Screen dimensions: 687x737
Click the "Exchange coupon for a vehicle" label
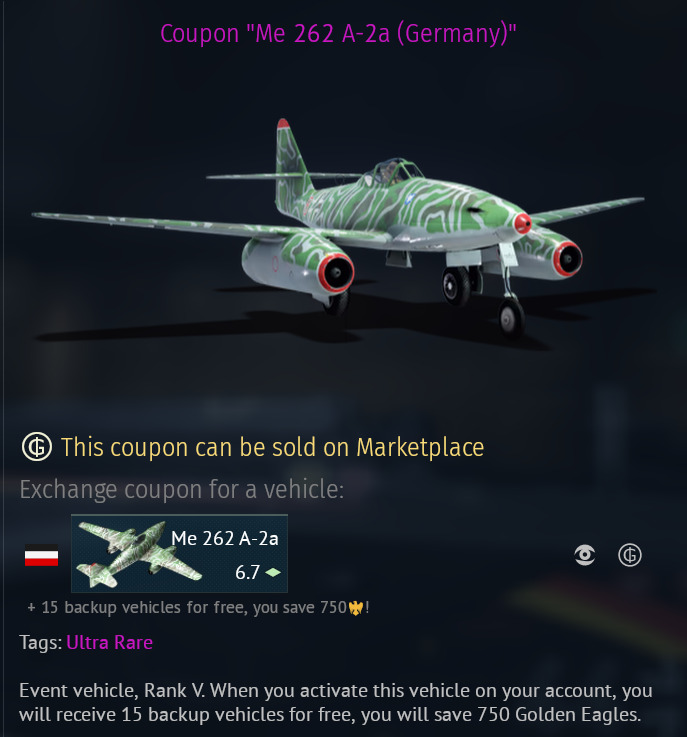[x=181, y=490]
